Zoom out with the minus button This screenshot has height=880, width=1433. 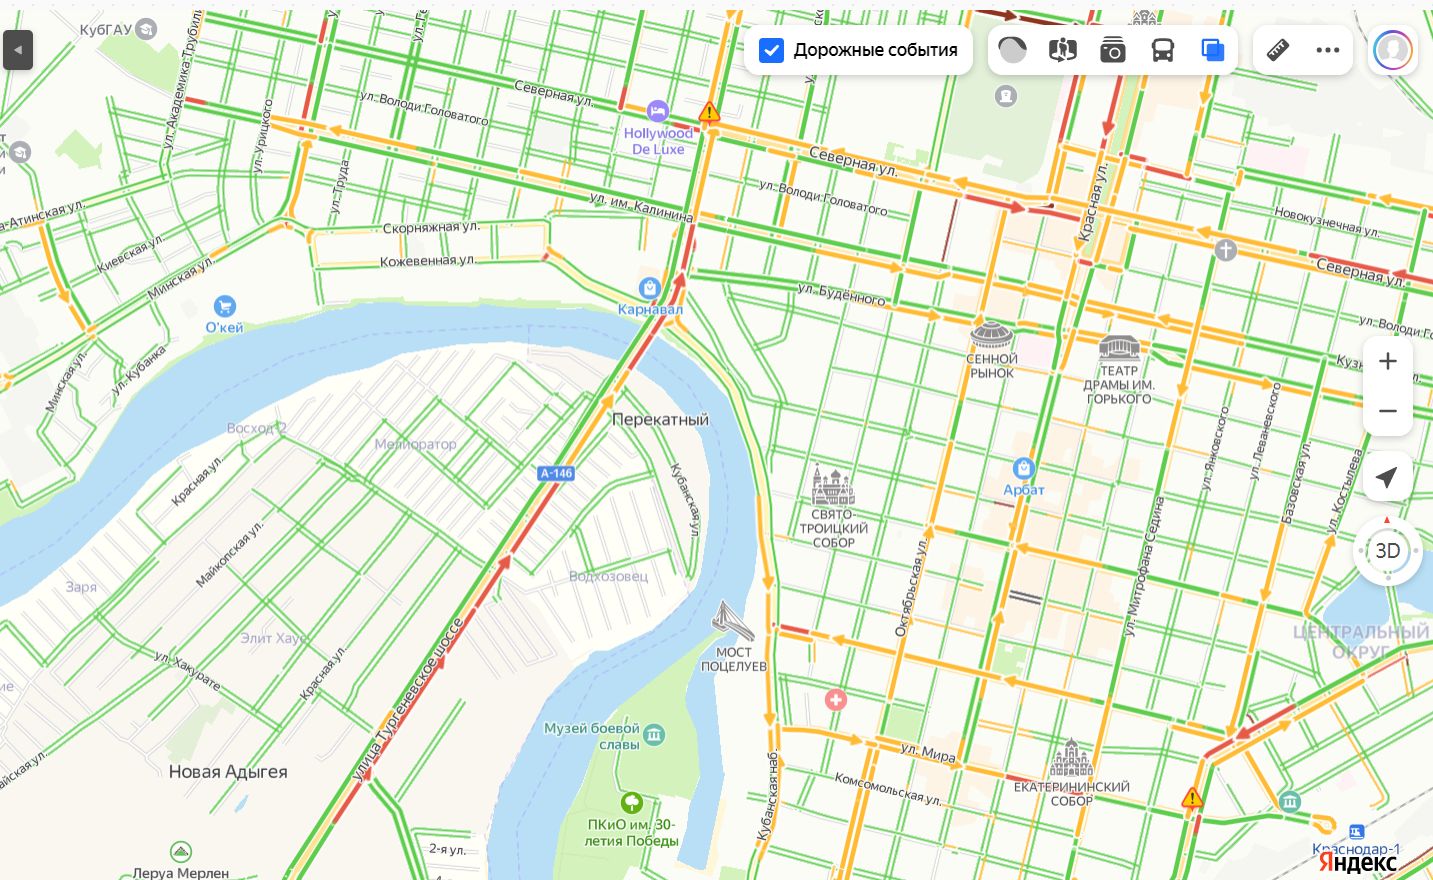click(x=1388, y=411)
